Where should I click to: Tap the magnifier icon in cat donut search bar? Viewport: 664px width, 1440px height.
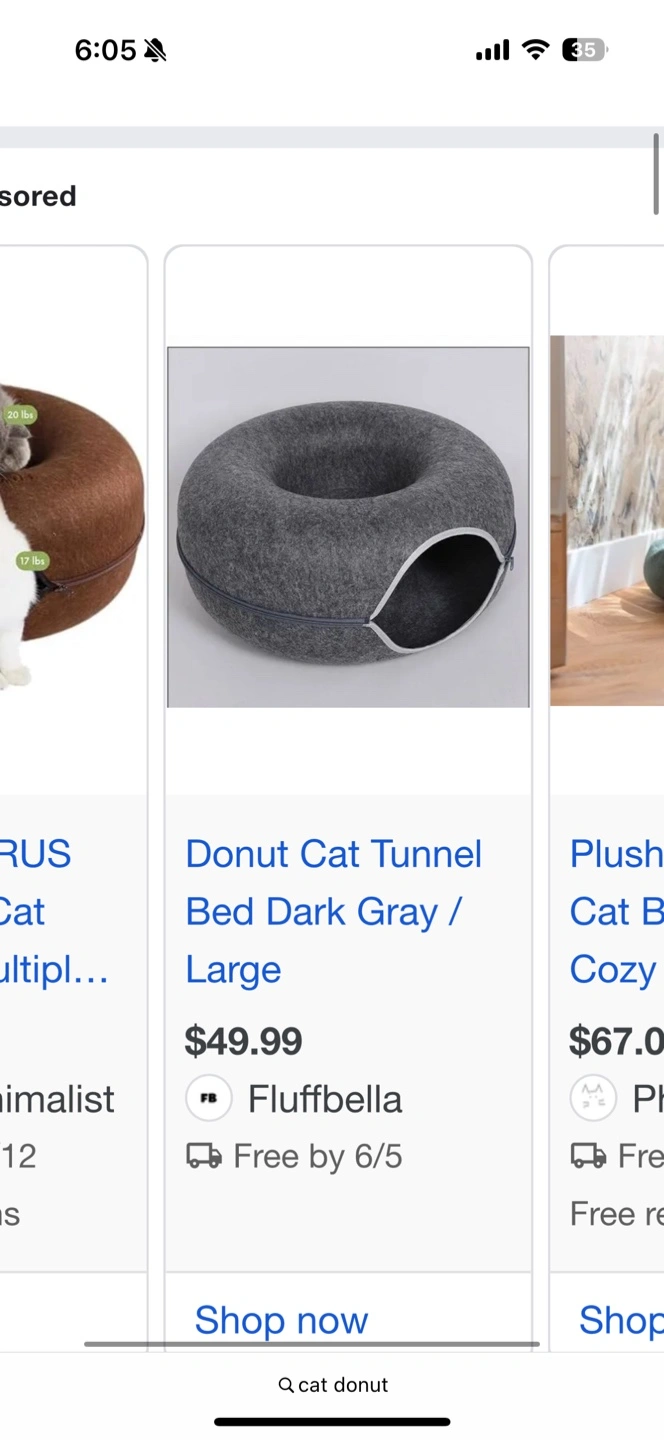tap(286, 1385)
